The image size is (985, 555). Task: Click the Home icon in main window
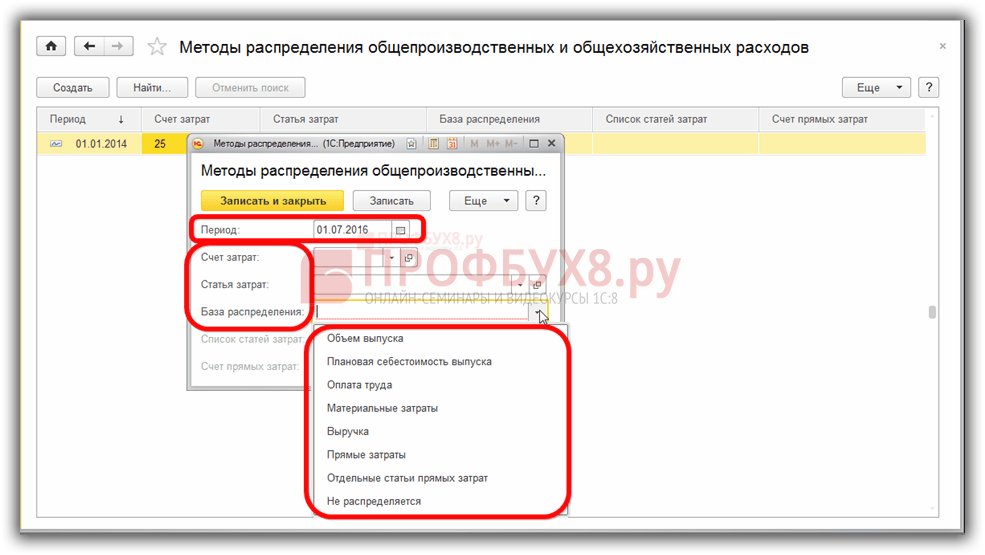click(x=51, y=47)
